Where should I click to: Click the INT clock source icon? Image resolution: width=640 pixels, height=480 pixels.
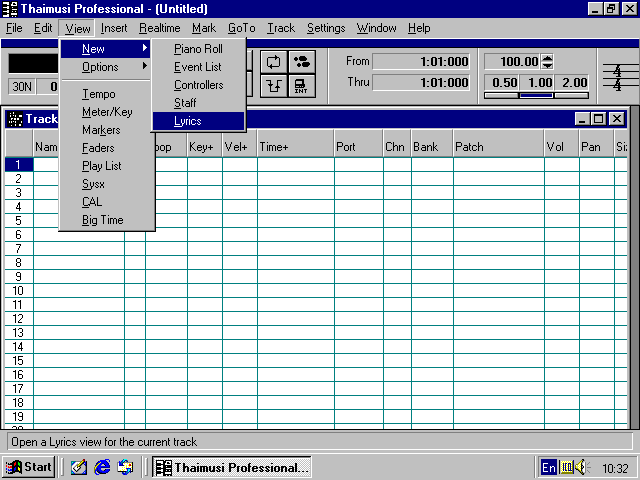pyautogui.click(x=302, y=86)
